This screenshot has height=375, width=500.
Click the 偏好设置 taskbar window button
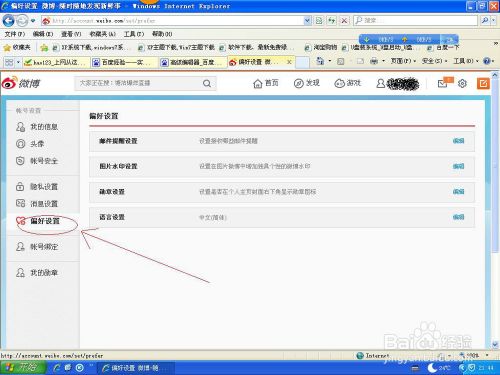click(136, 368)
